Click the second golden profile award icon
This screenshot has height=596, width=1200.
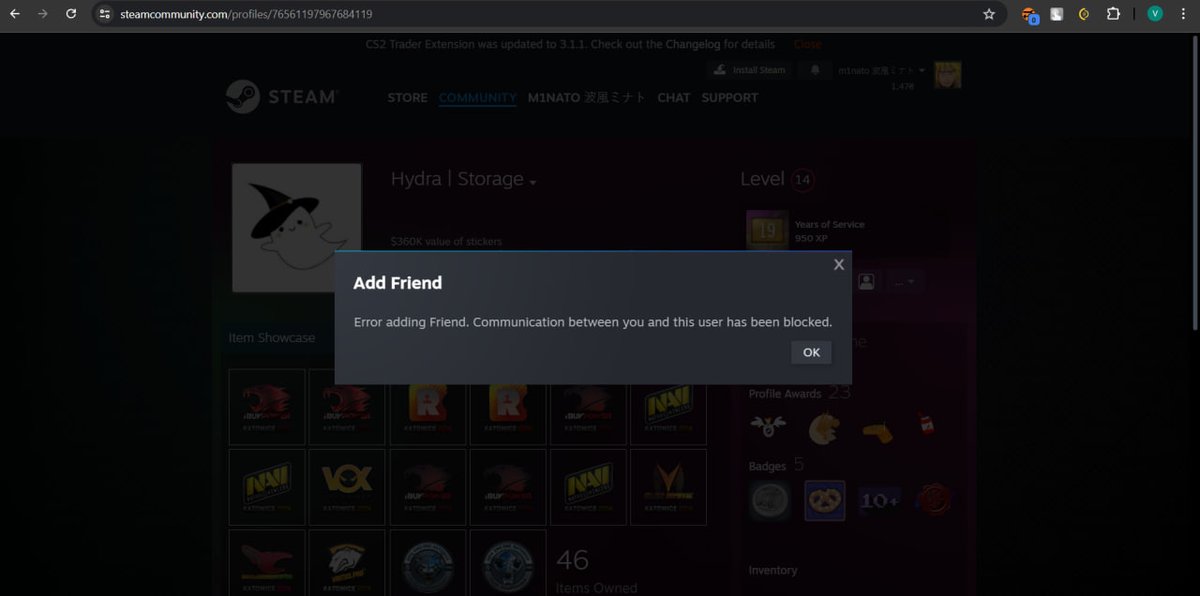pyautogui.click(x=824, y=428)
